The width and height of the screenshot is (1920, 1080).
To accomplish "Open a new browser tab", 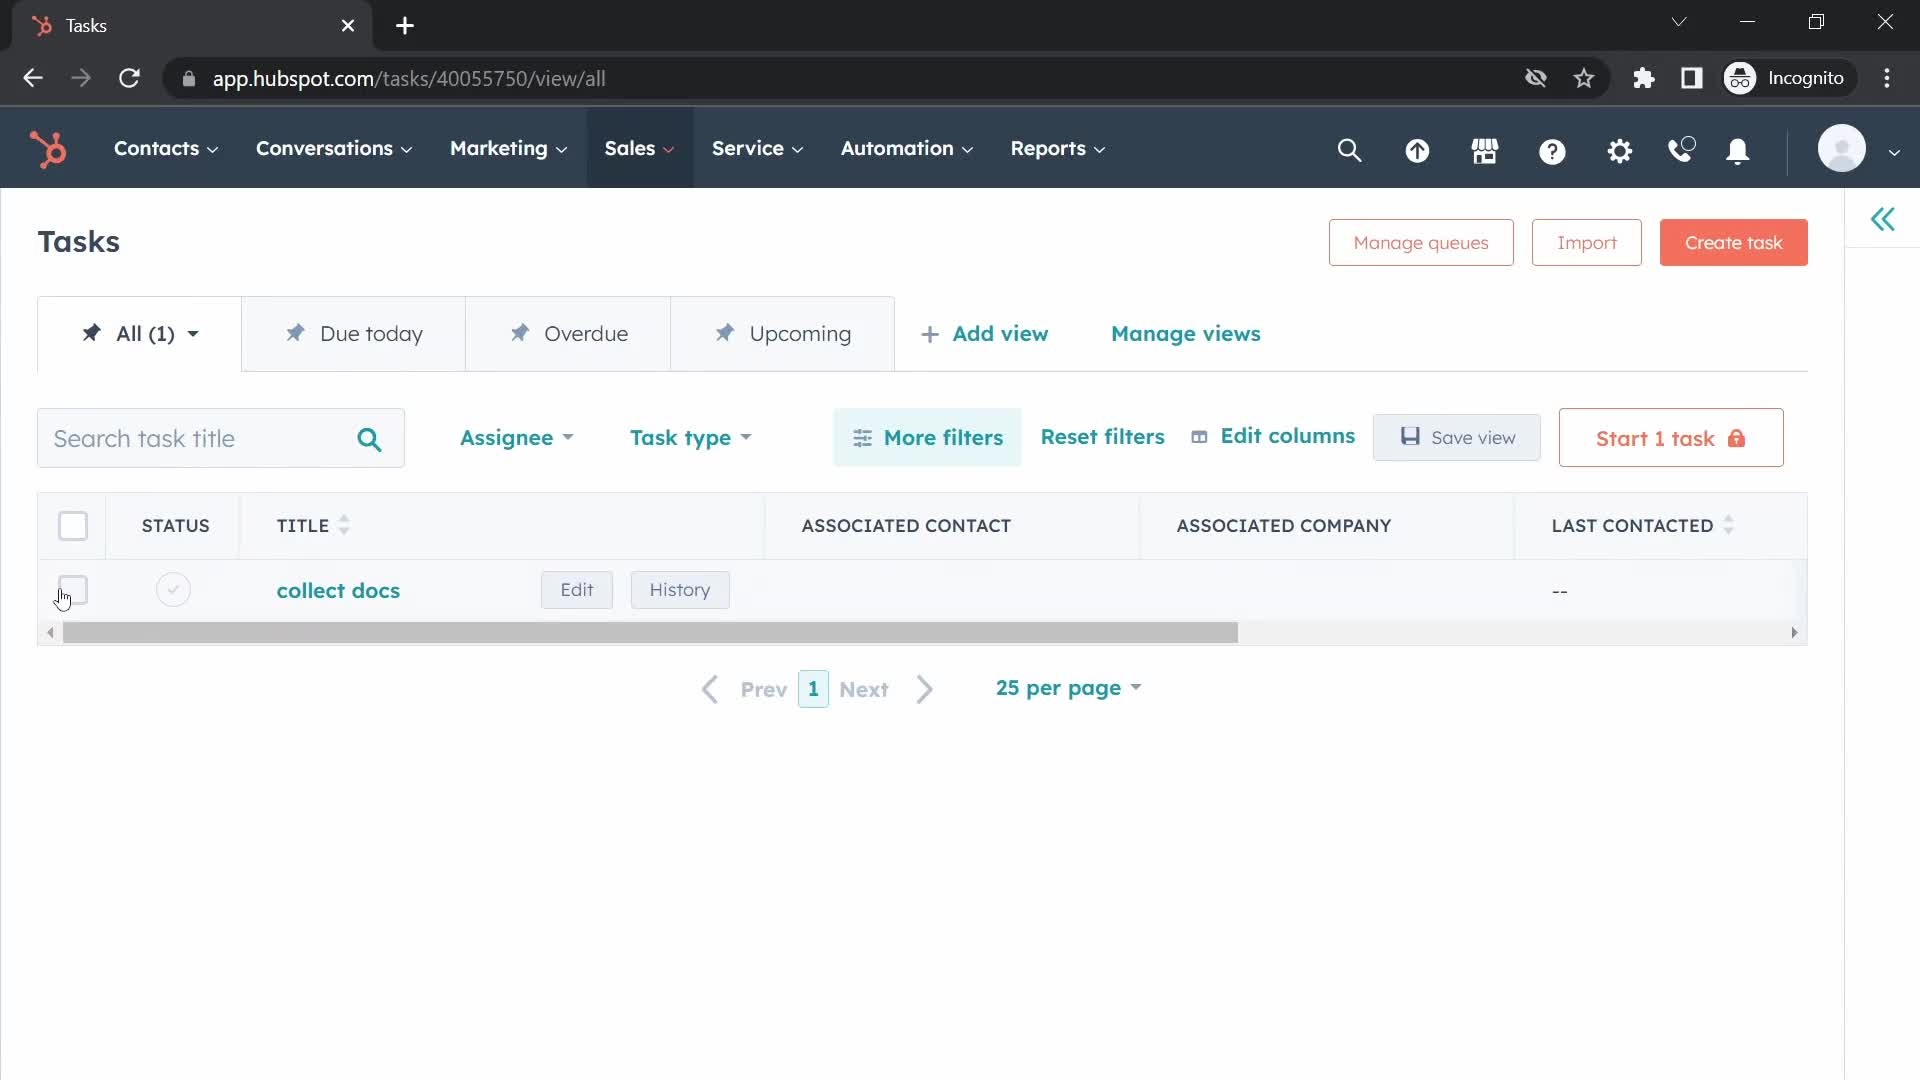I will coord(404,26).
